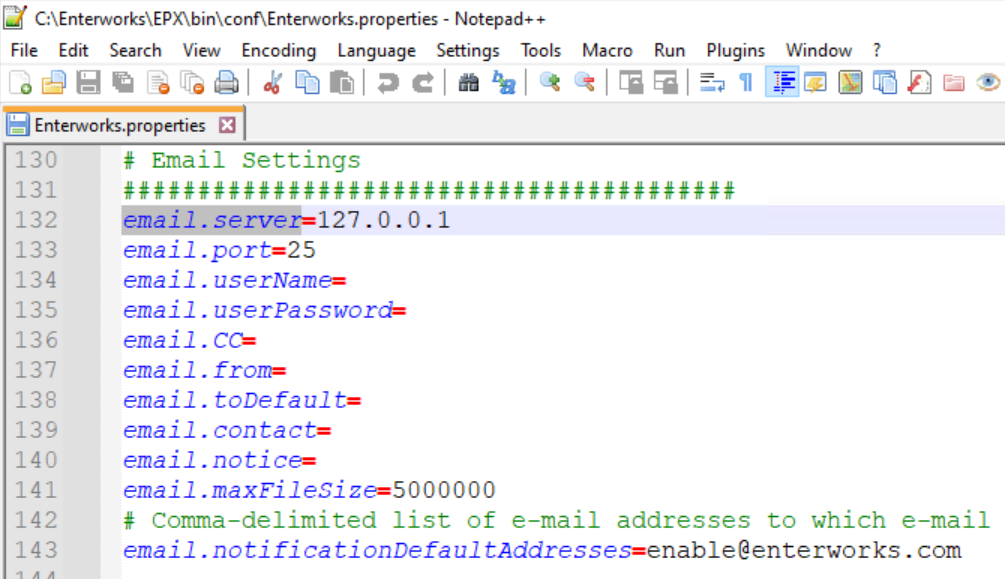Open the Language menu
This screenshot has height=579, width=1005.
point(376,50)
